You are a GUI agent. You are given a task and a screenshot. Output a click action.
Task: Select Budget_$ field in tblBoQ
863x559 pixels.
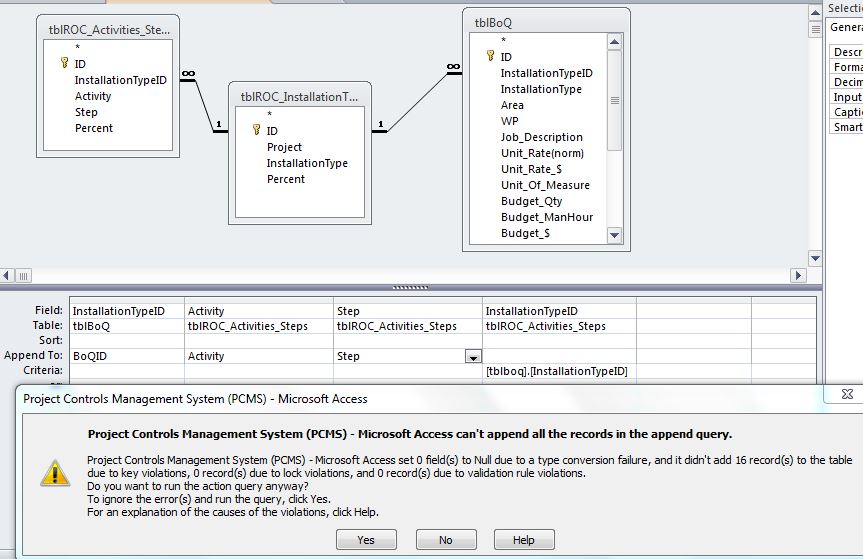(525, 233)
